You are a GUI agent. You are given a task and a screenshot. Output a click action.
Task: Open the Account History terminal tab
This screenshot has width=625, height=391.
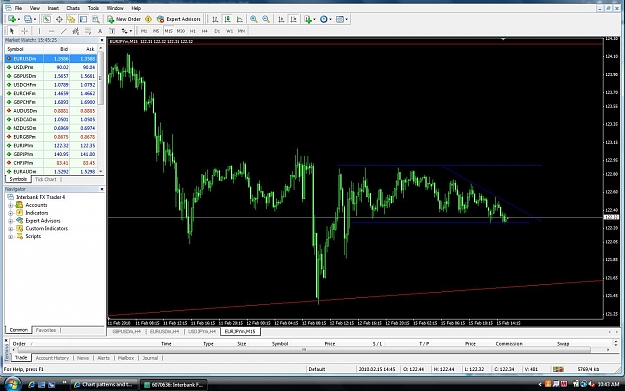pos(52,358)
